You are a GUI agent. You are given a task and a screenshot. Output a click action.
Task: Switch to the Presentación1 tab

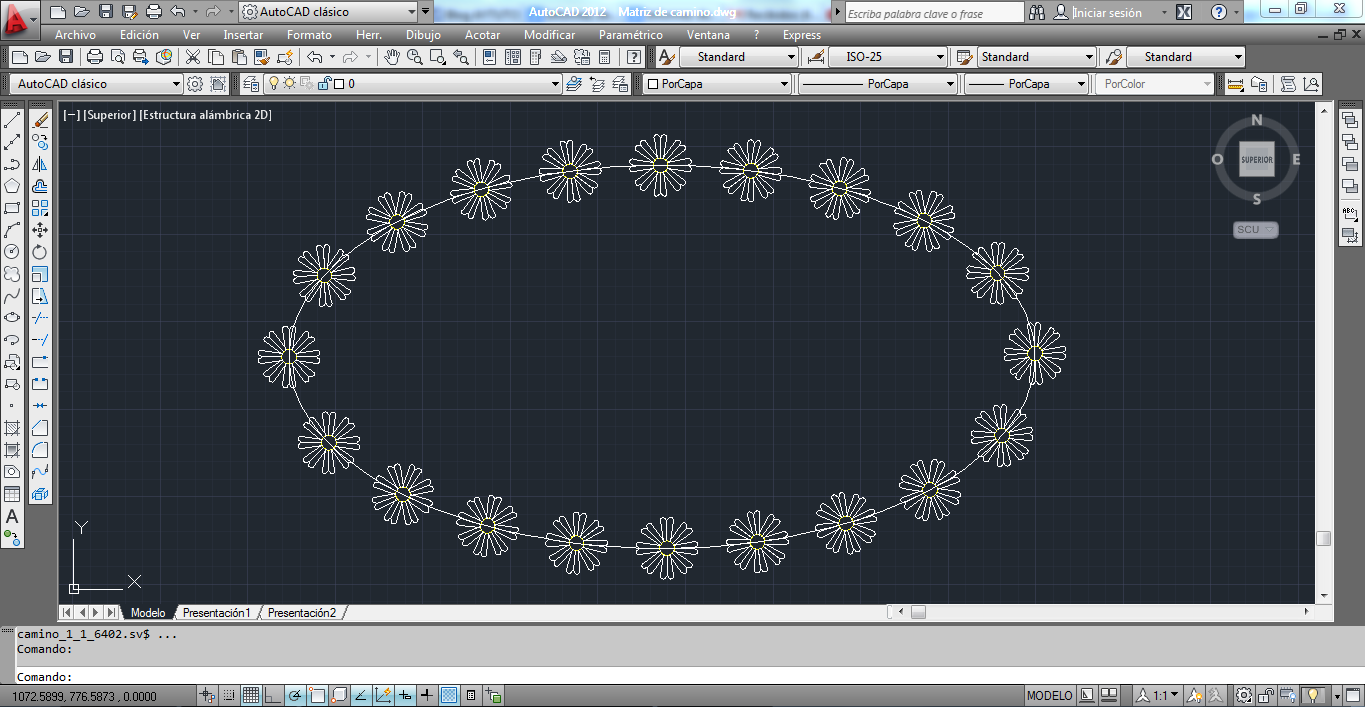click(216, 612)
